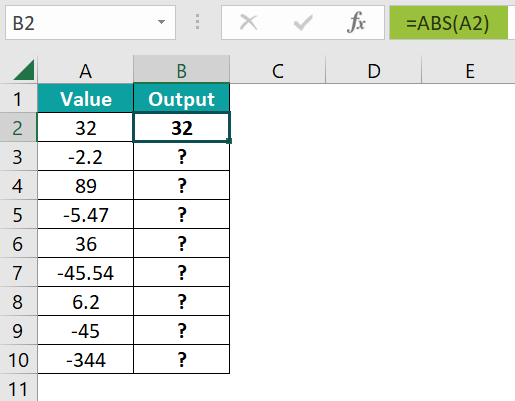Viewport: 515px width, 401px height.
Task: Click the '?' output cell in row 9
Action: coord(182,331)
